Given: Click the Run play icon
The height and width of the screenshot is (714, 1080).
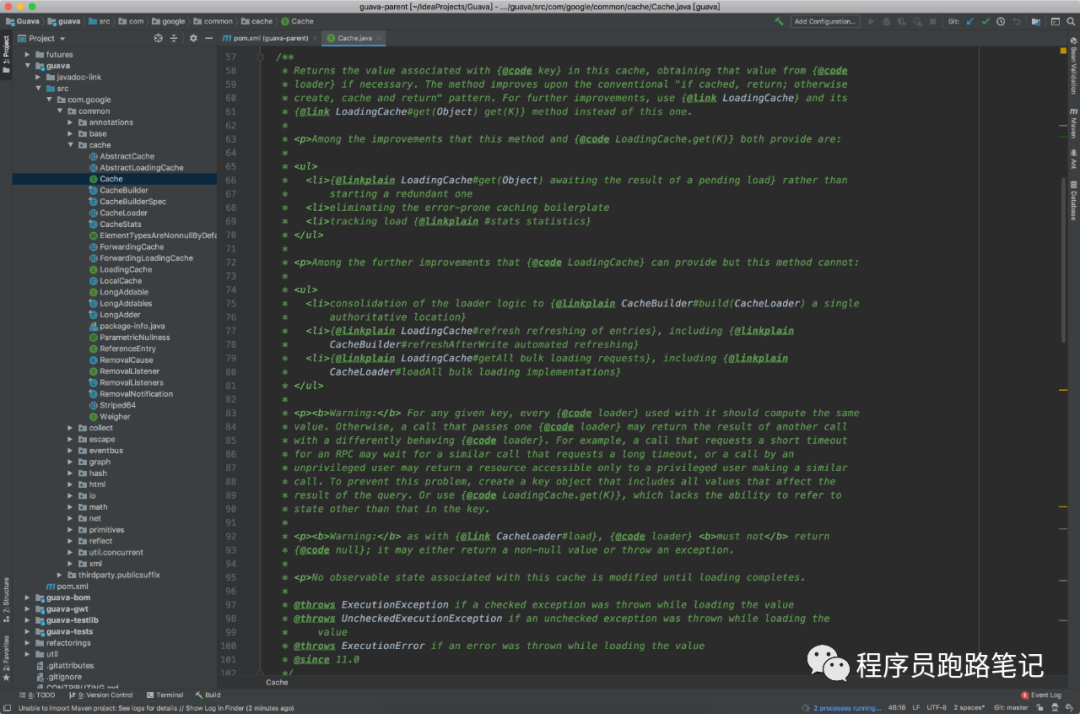Looking at the screenshot, I should coord(871,21).
